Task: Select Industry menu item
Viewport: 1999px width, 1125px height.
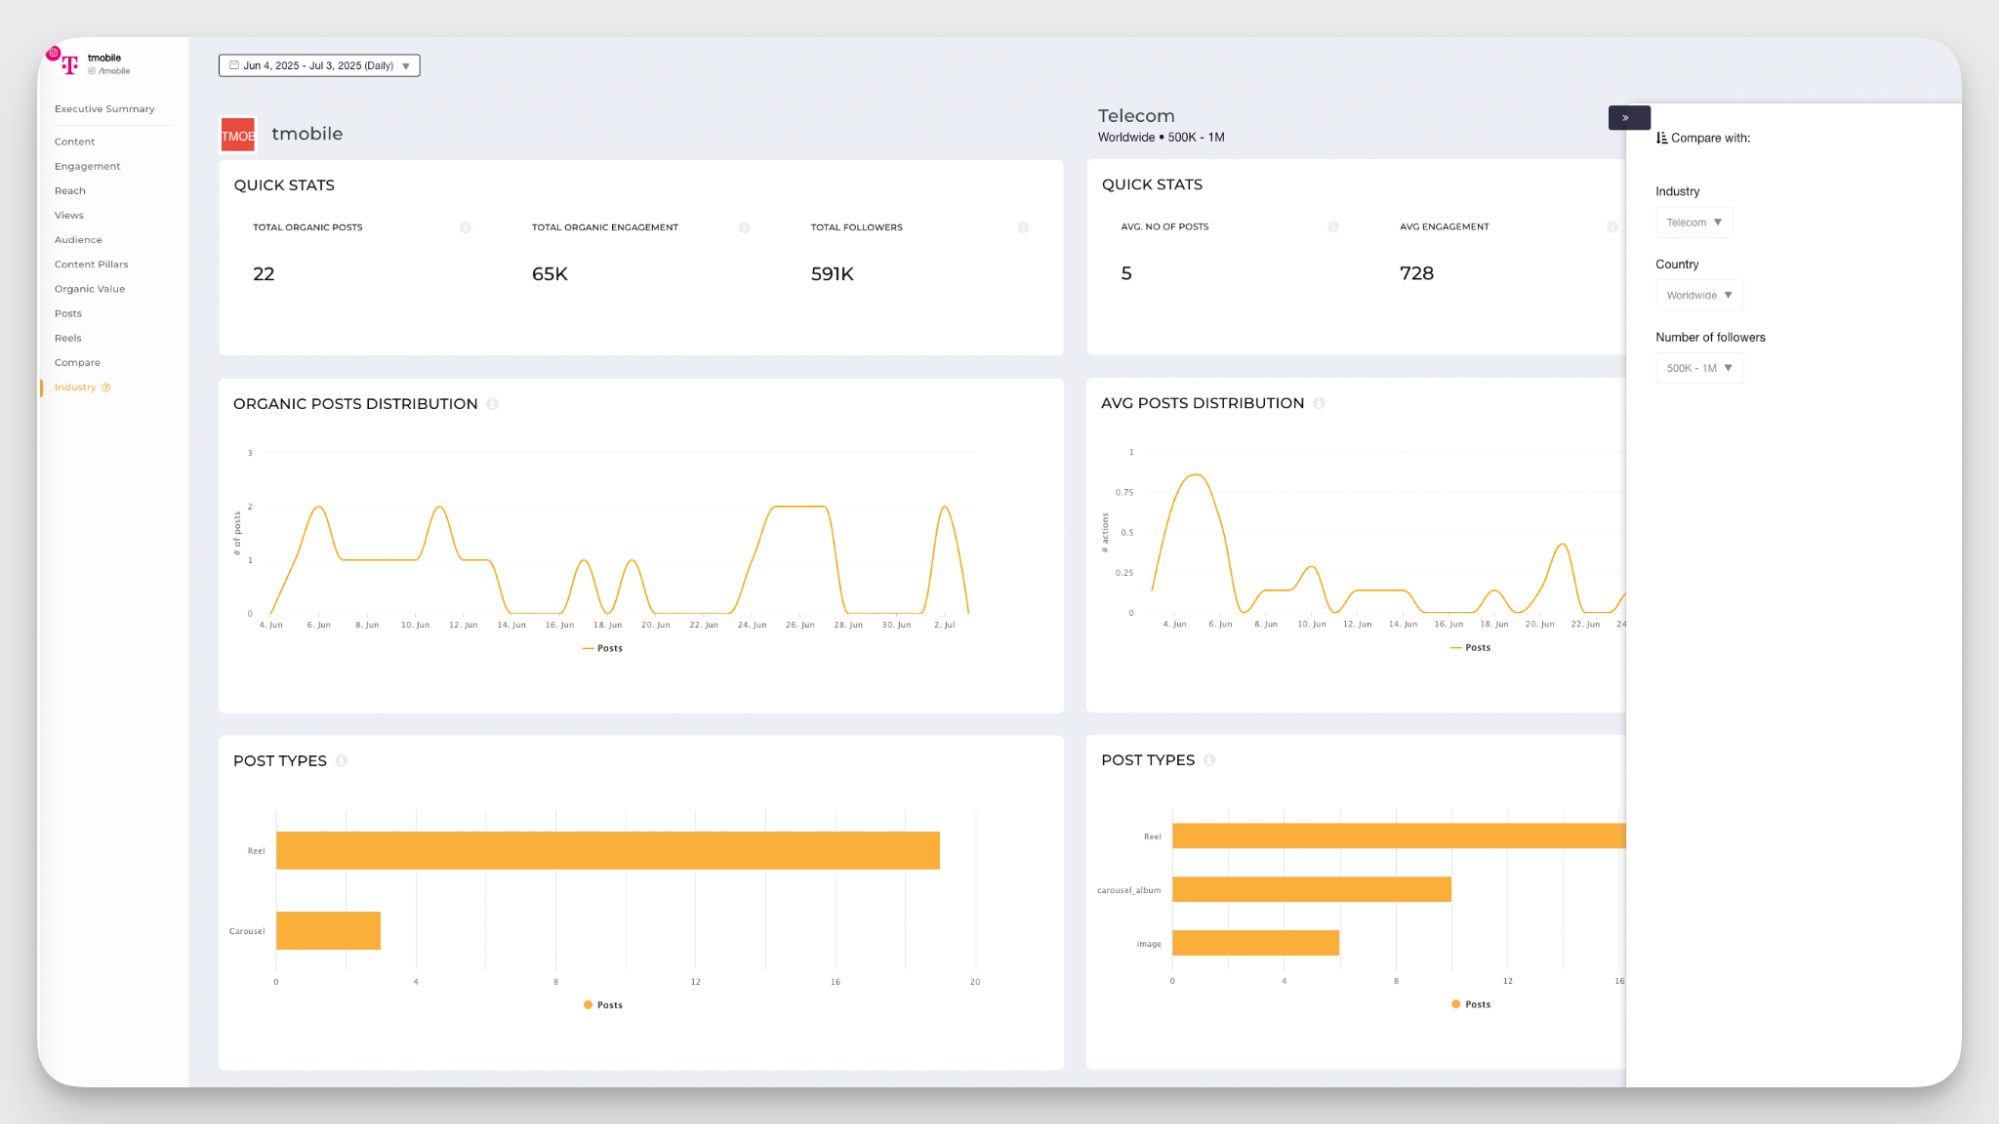Action: 75,387
